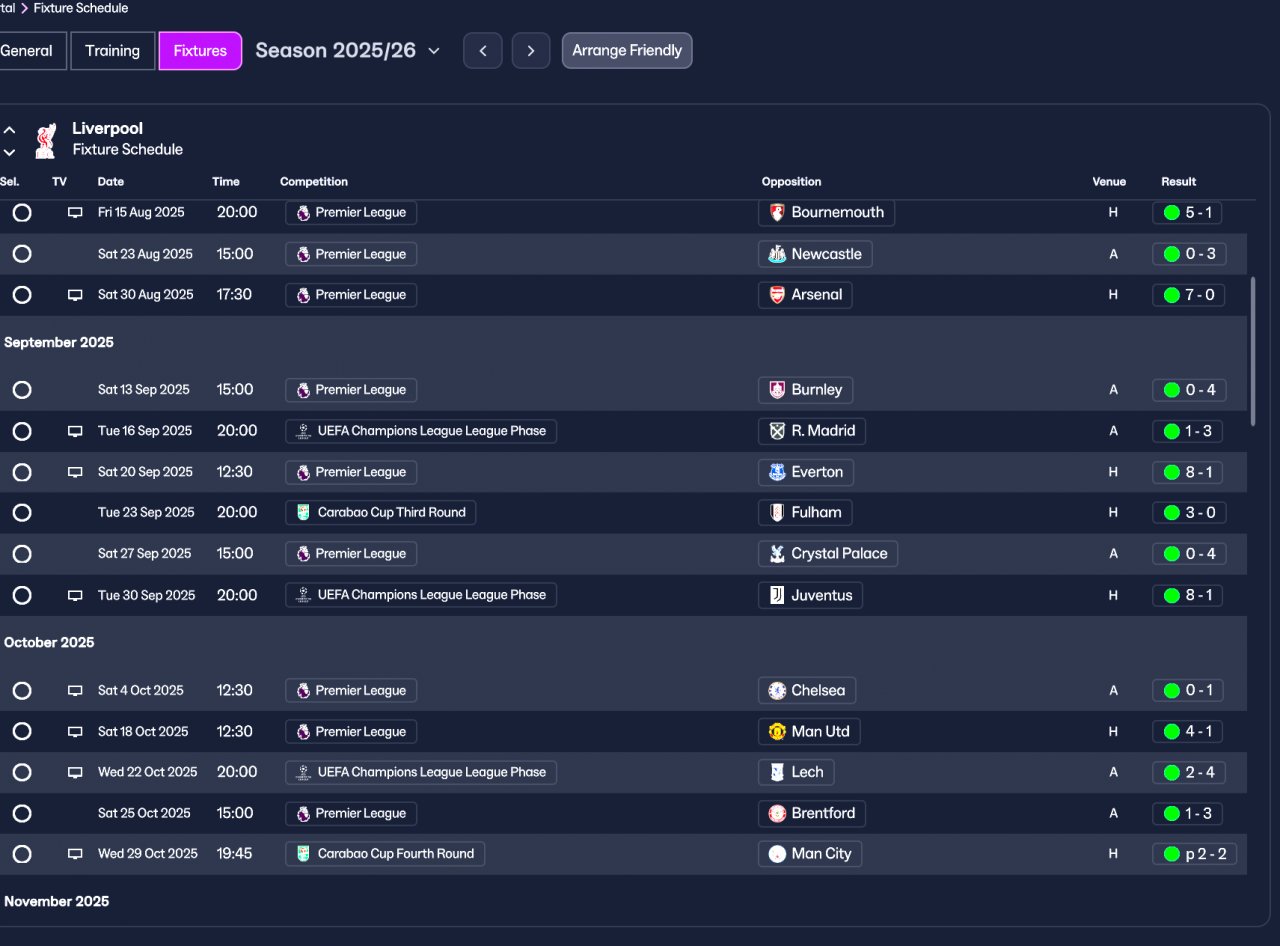The height and width of the screenshot is (946, 1280).
Task: Sort by the Venue column header
Action: click(x=1109, y=182)
